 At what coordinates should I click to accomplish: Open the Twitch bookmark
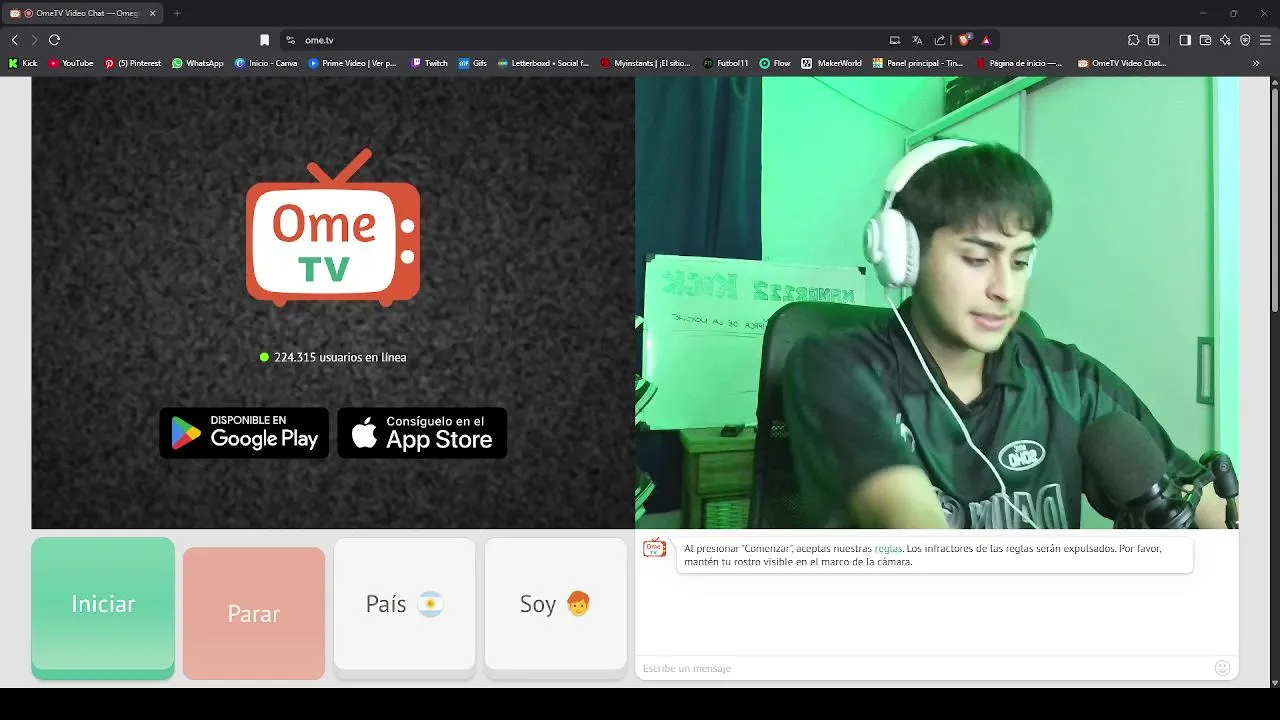[430, 63]
